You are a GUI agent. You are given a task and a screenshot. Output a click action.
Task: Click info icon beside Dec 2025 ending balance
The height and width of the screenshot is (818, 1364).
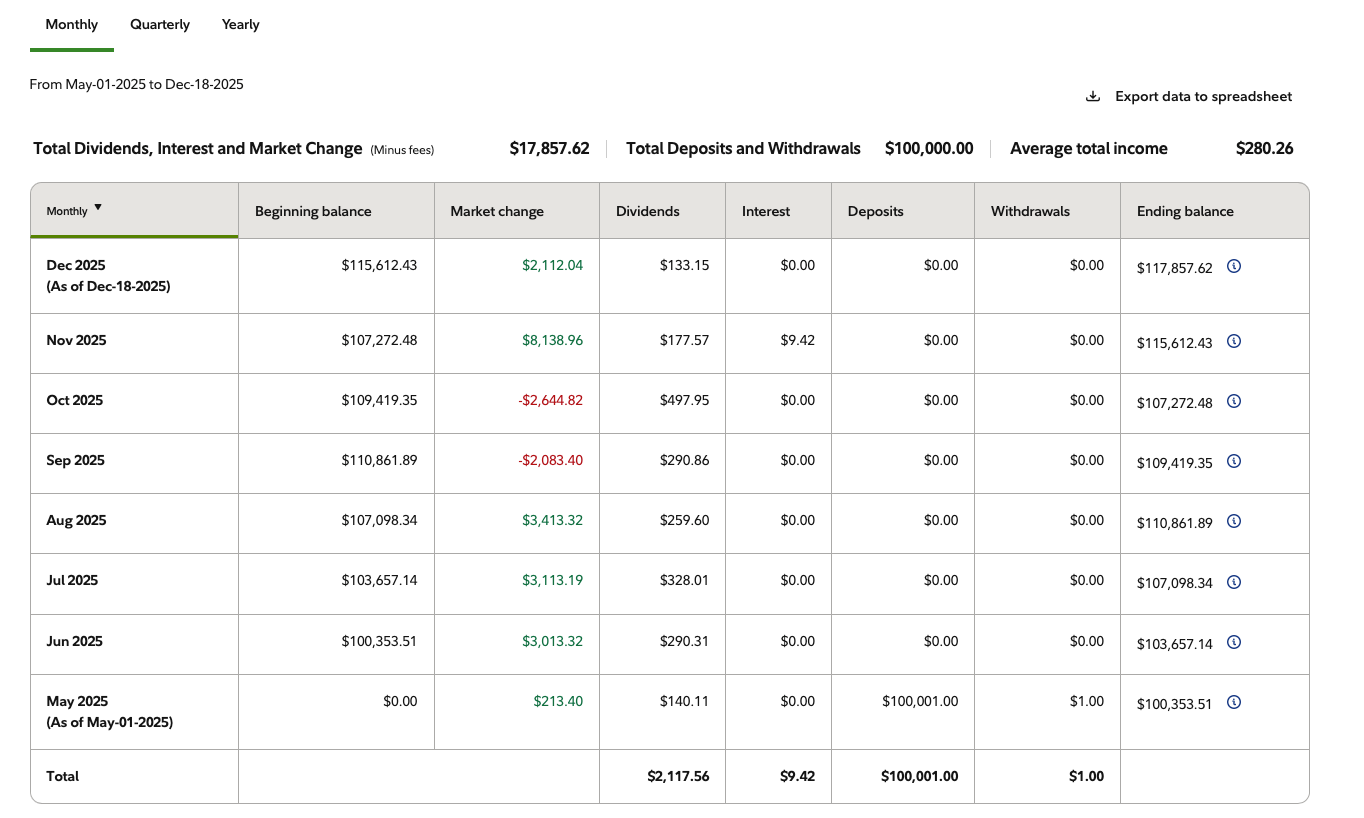pos(1233,267)
